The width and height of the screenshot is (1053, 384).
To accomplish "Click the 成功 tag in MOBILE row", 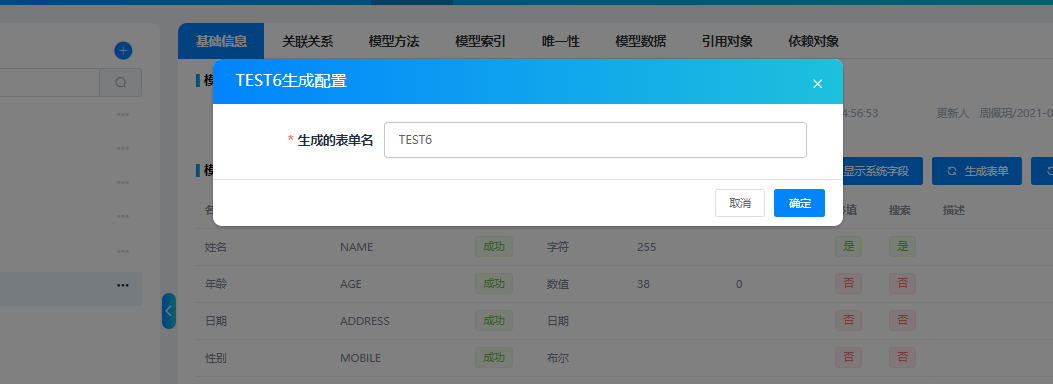I will pyautogui.click(x=494, y=357).
